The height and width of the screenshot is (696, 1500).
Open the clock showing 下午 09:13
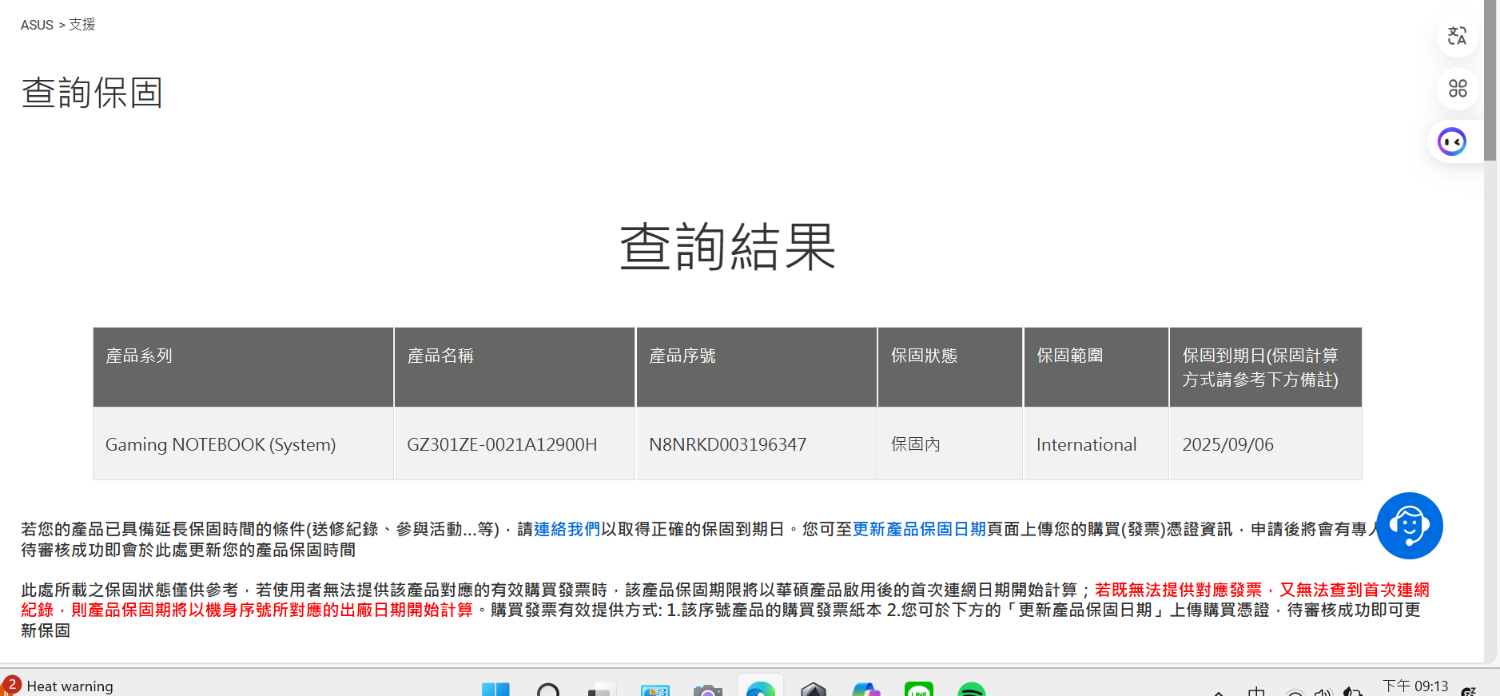[x=1415, y=686]
